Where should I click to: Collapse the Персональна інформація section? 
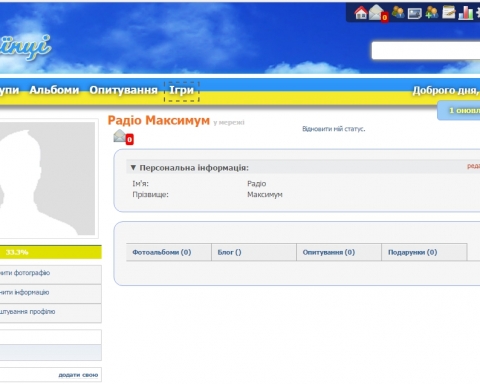coord(133,167)
